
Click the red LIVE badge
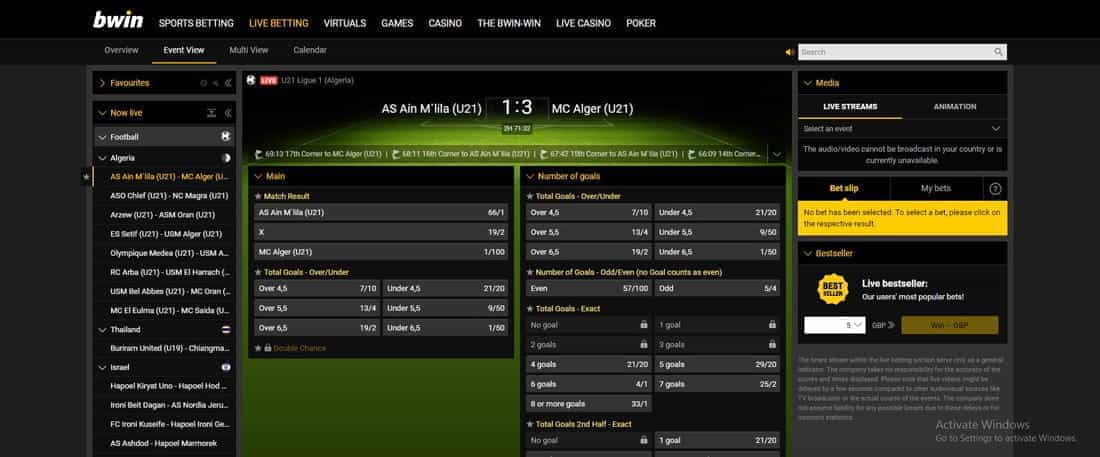269,81
